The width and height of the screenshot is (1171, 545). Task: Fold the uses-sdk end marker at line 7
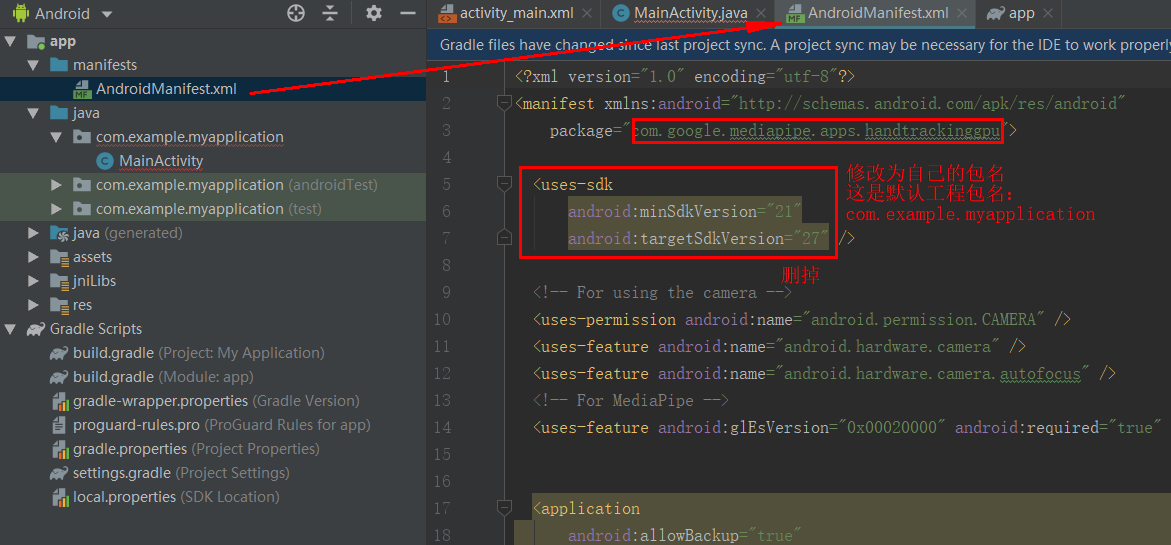[x=504, y=238]
